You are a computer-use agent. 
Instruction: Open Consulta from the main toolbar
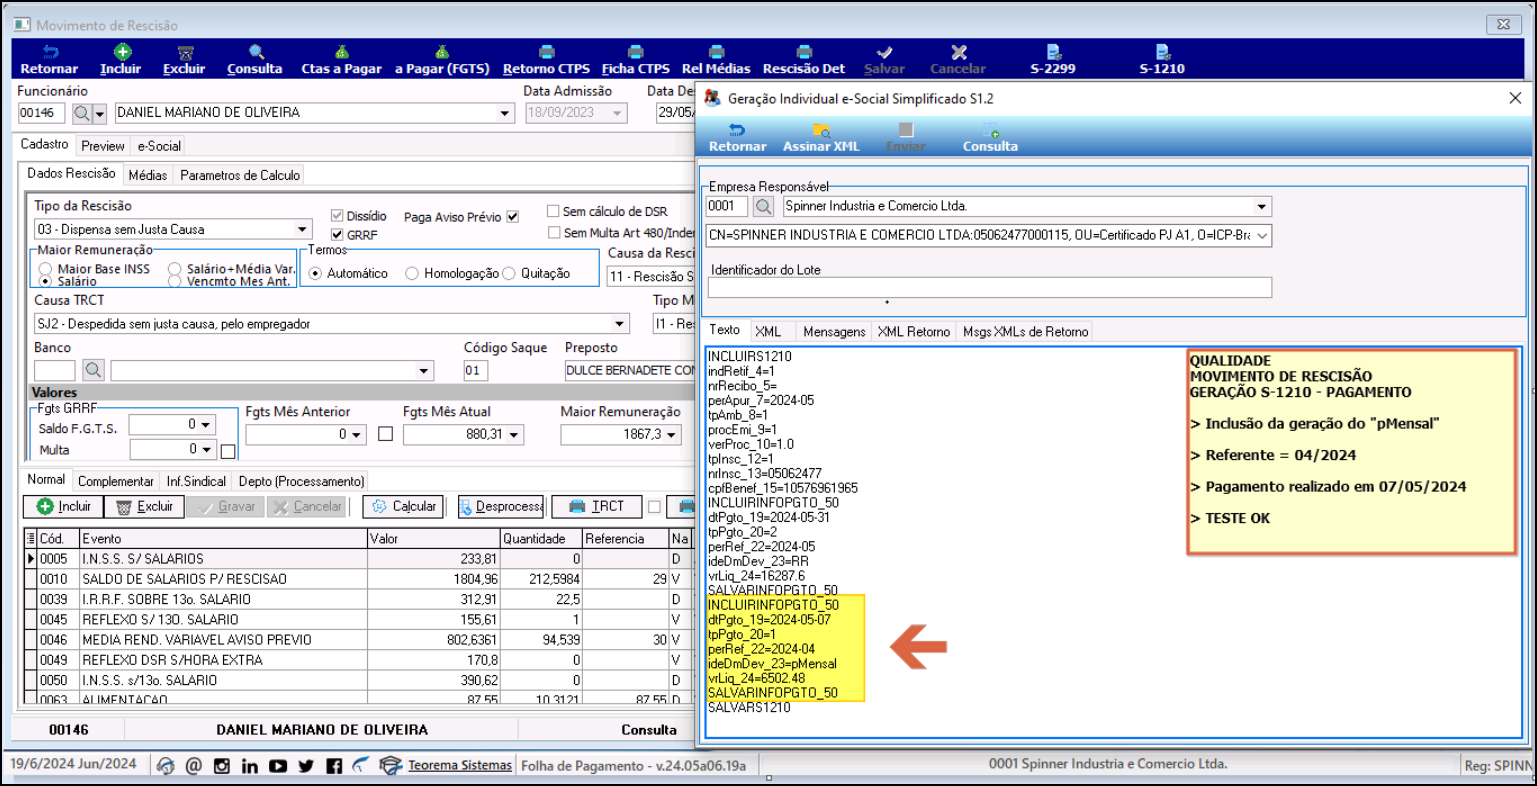[255, 59]
